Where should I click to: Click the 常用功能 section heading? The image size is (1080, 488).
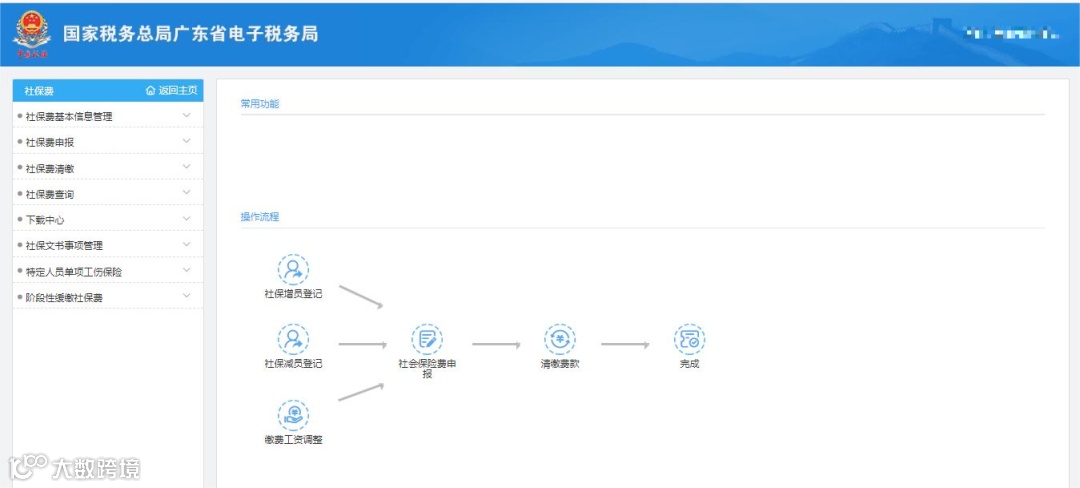[x=260, y=104]
